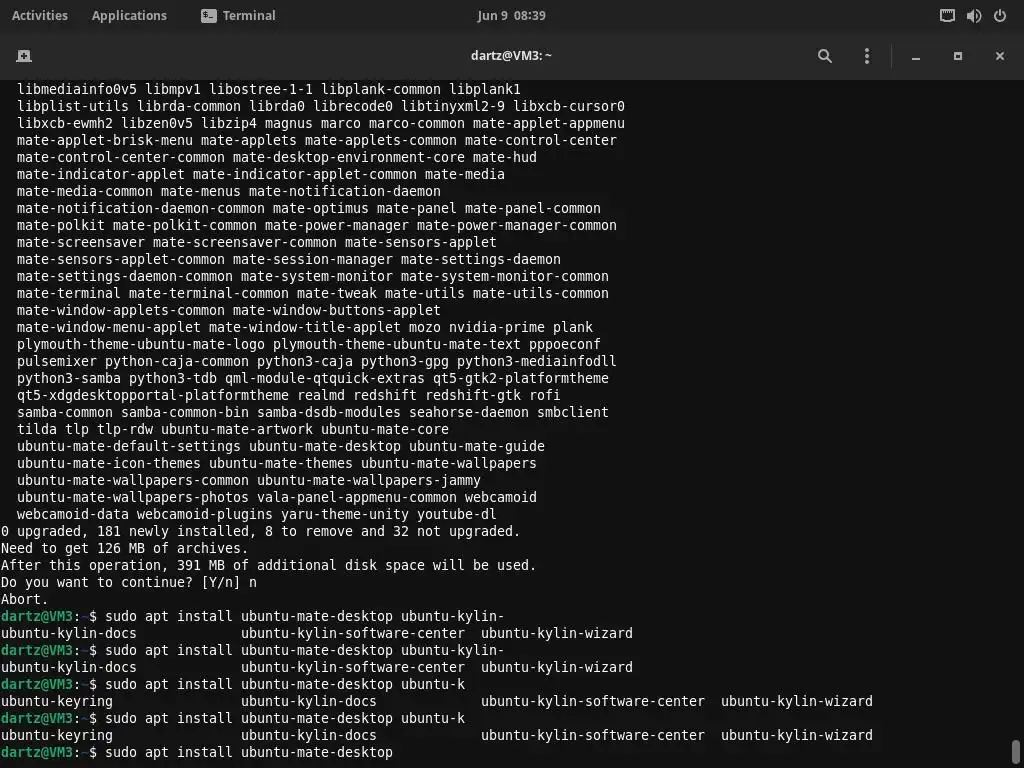Click the package name 'webcamoid-plugins'
Screen dimensions: 1024x768
204,515
